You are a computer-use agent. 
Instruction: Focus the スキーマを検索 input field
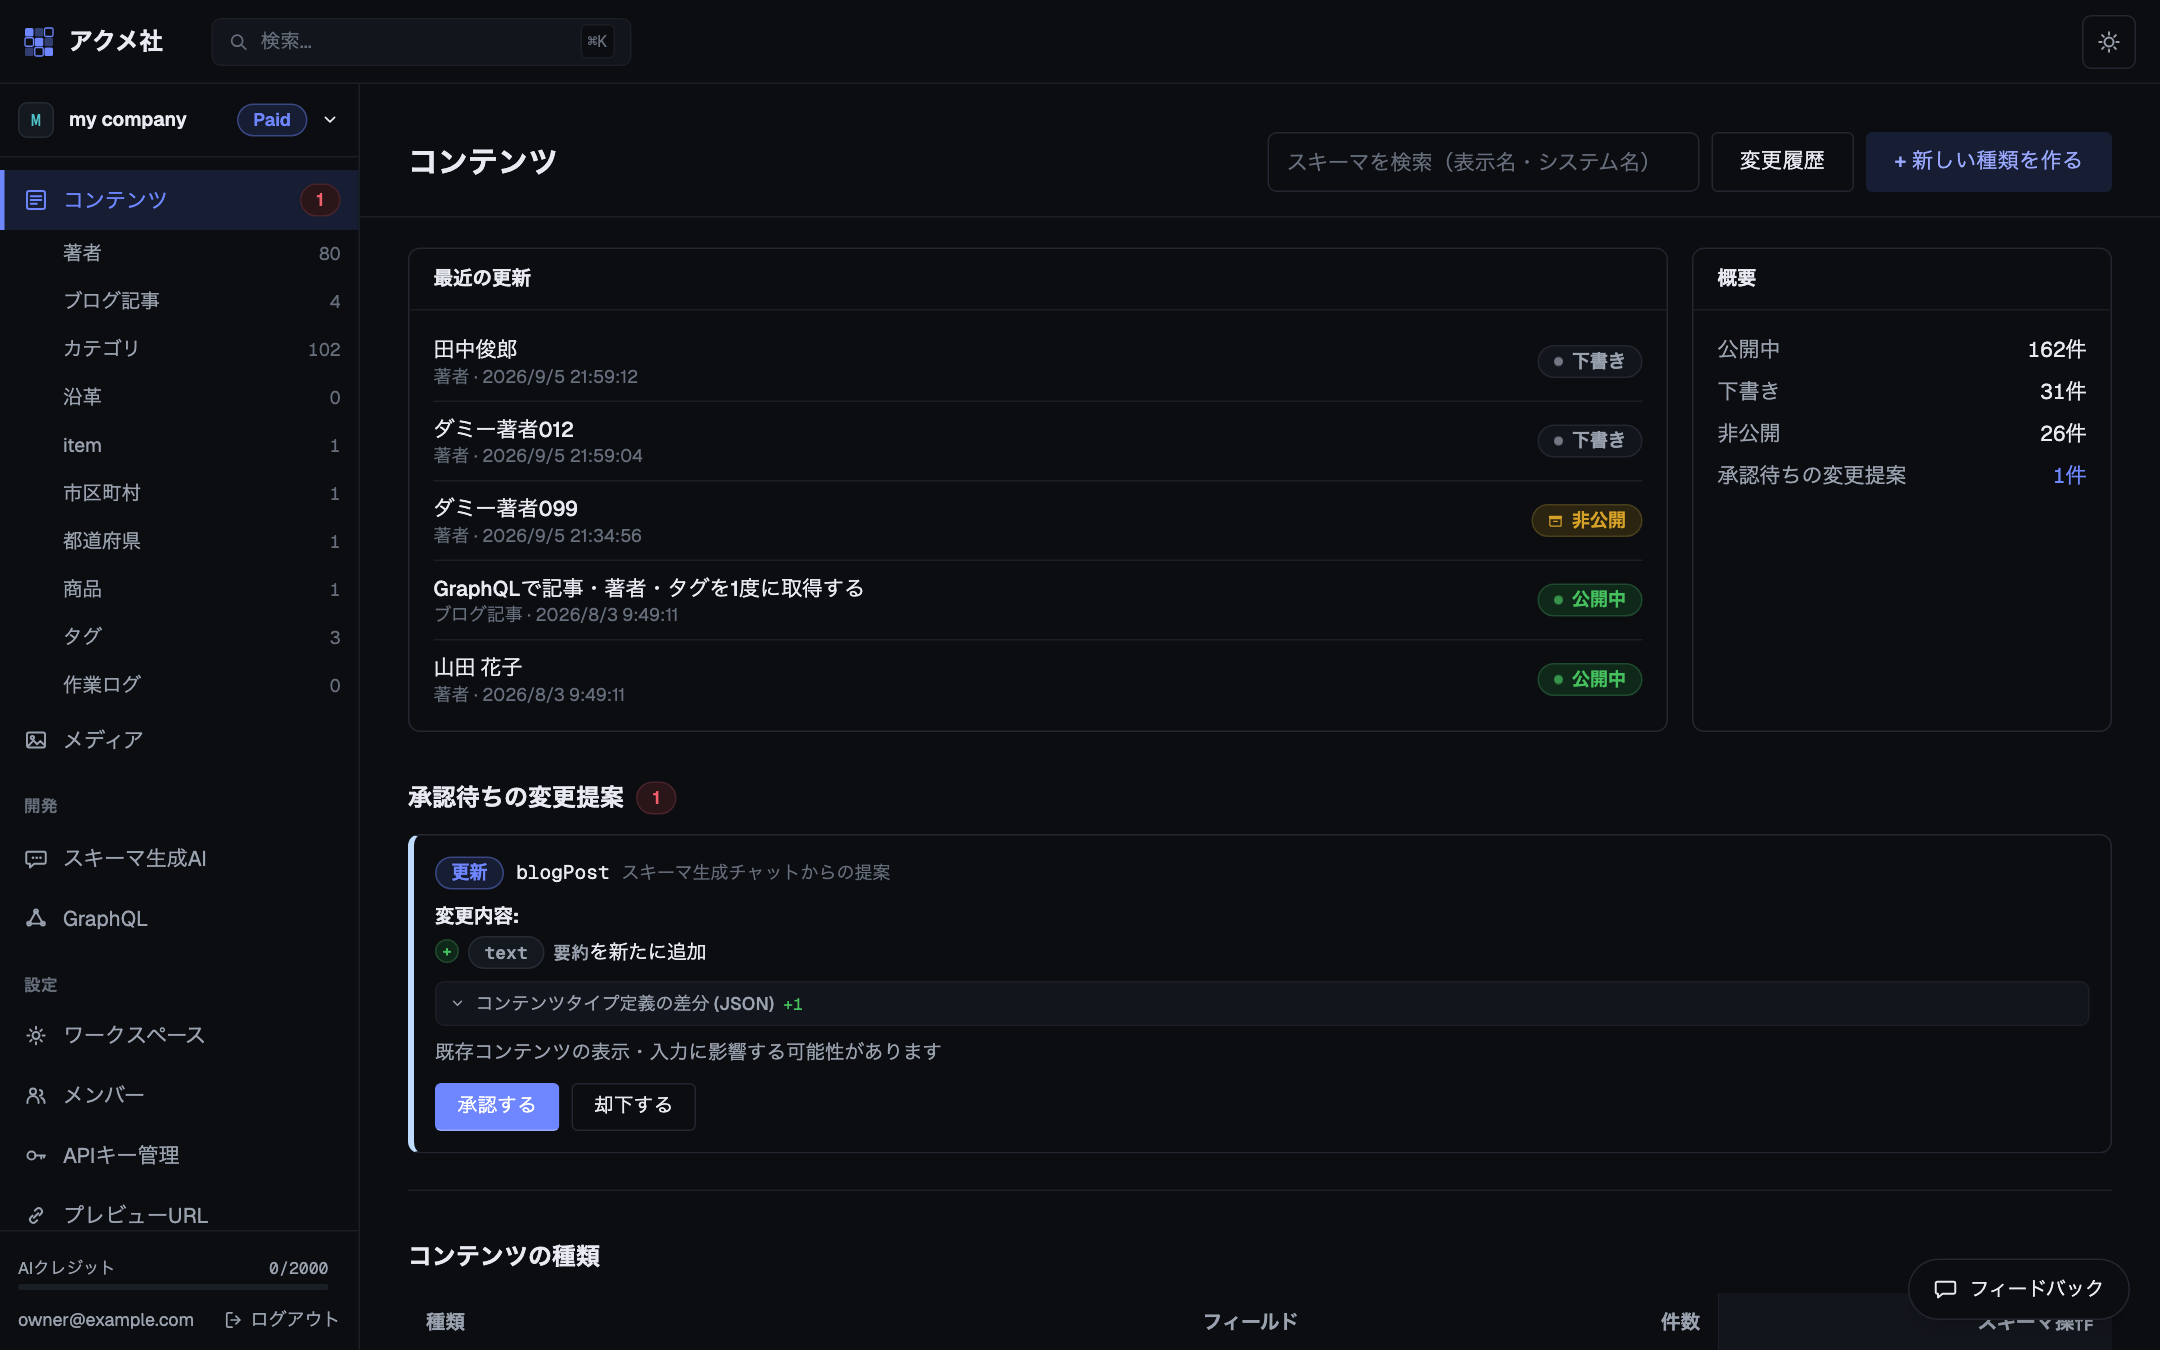click(1483, 161)
